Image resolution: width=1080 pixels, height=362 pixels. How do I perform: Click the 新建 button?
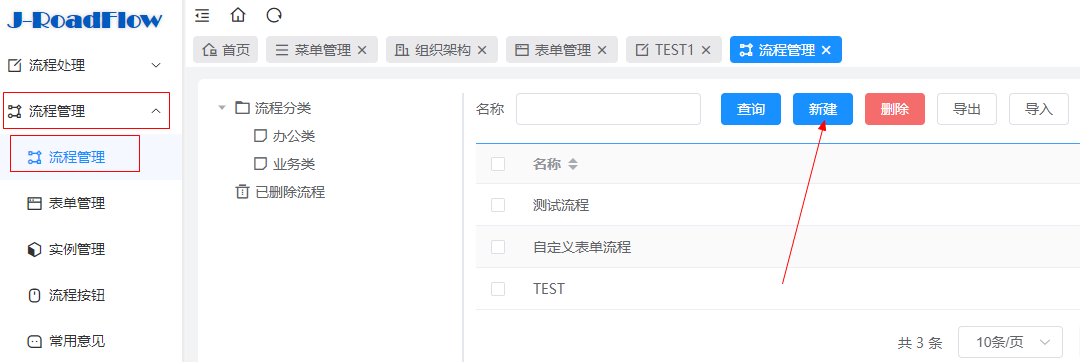(x=822, y=109)
